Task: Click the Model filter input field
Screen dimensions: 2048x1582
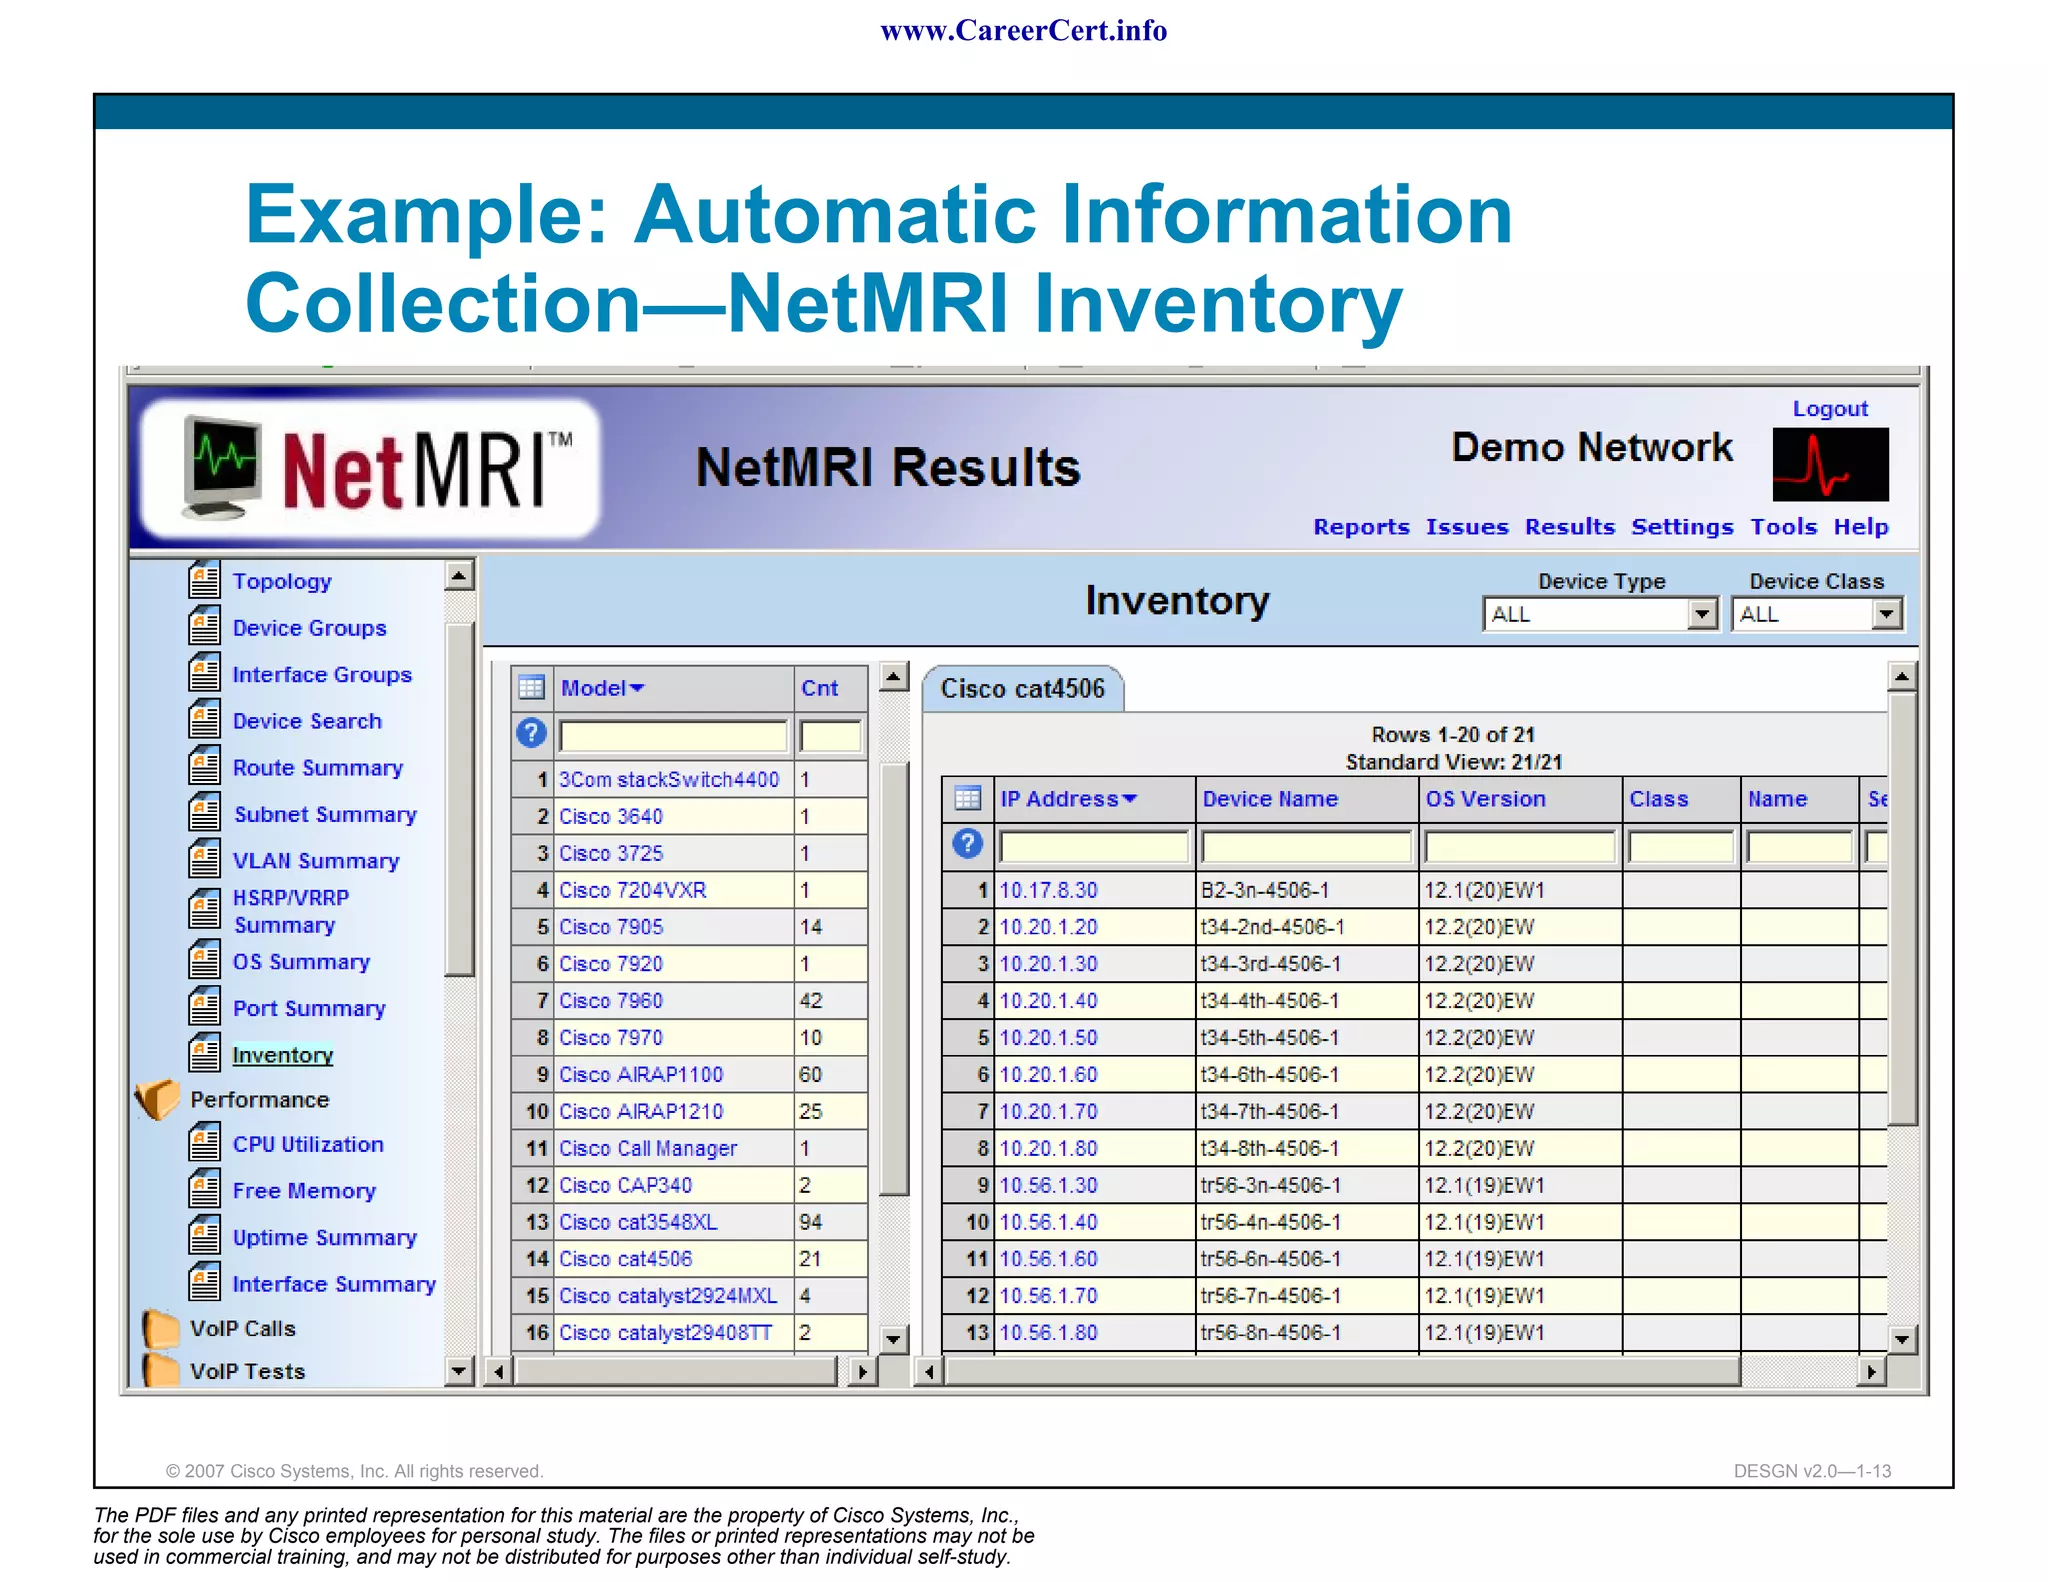Action: [673, 735]
